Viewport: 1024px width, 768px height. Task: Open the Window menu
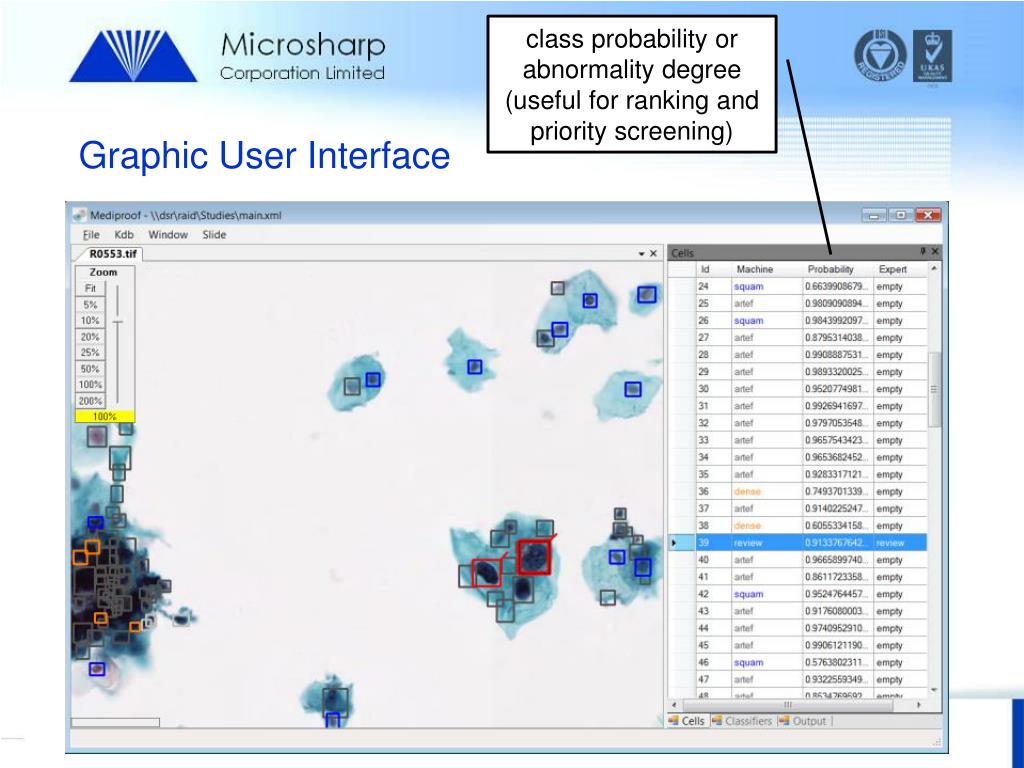point(168,234)
